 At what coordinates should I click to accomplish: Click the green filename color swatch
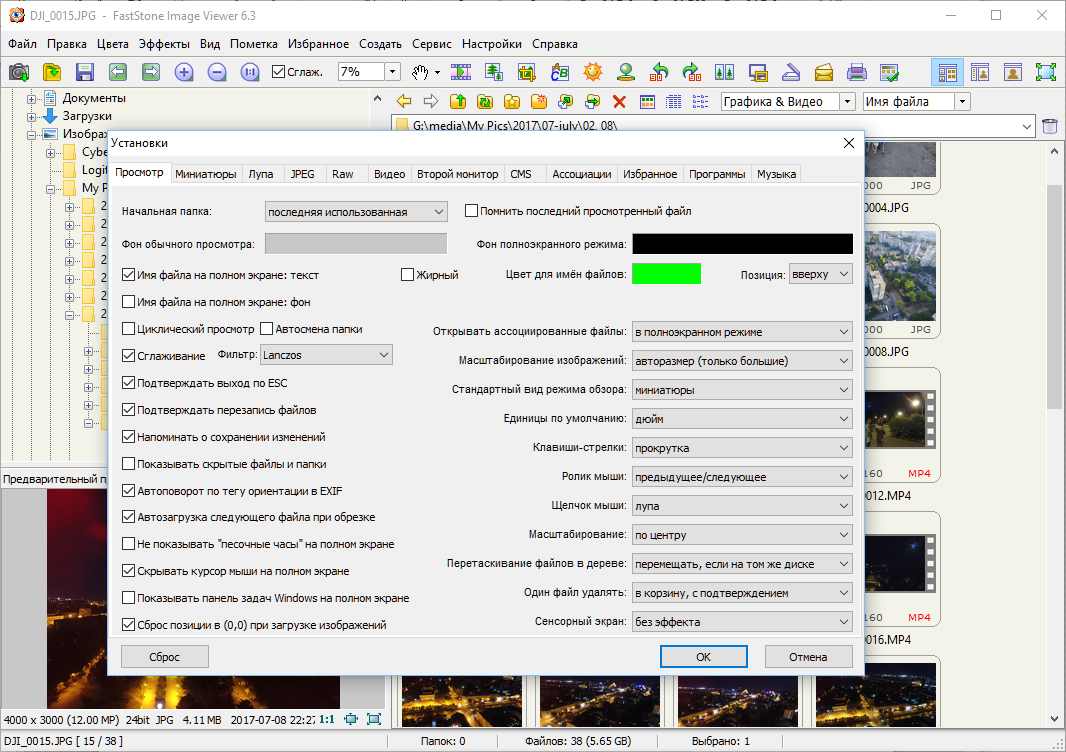[667, 274]
